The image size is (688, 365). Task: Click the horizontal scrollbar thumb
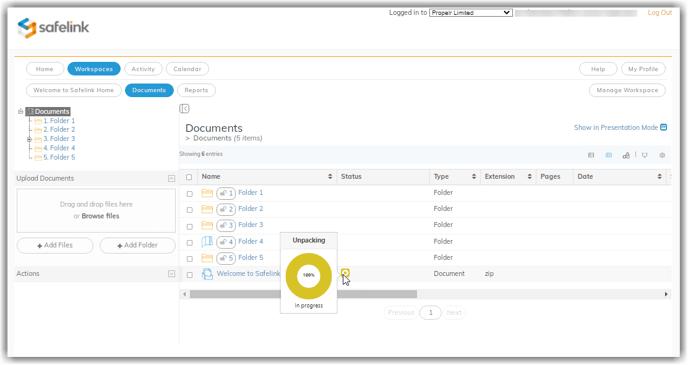[x=303, y=294]
